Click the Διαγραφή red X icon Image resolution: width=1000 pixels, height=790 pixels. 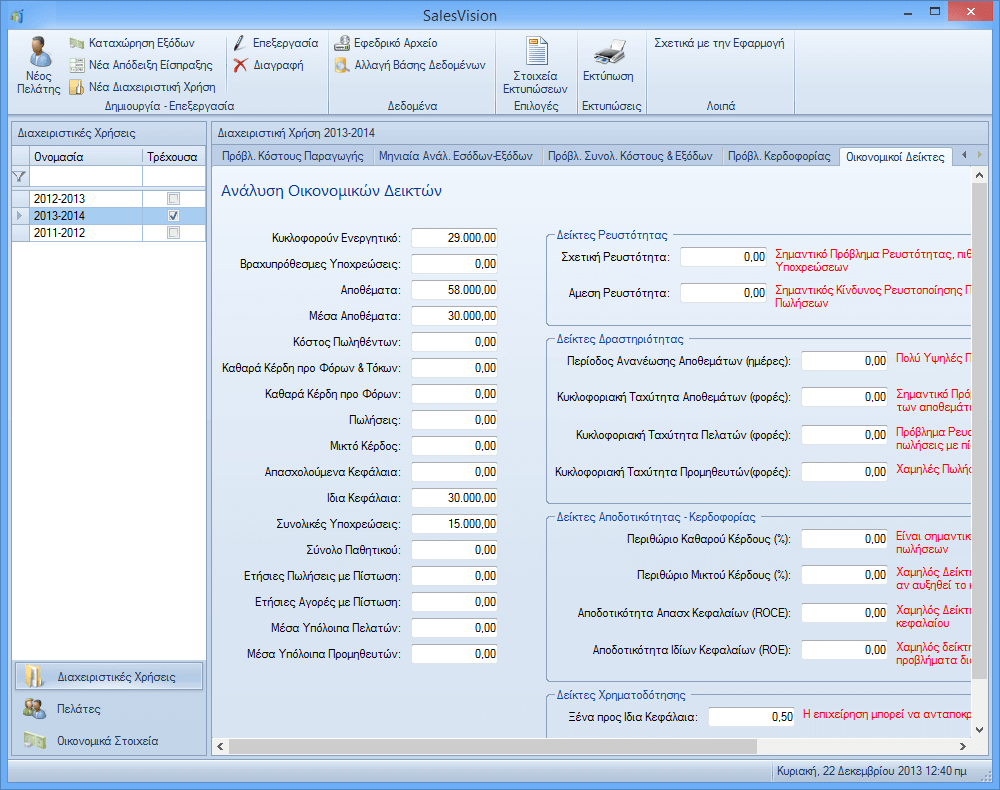239,65
